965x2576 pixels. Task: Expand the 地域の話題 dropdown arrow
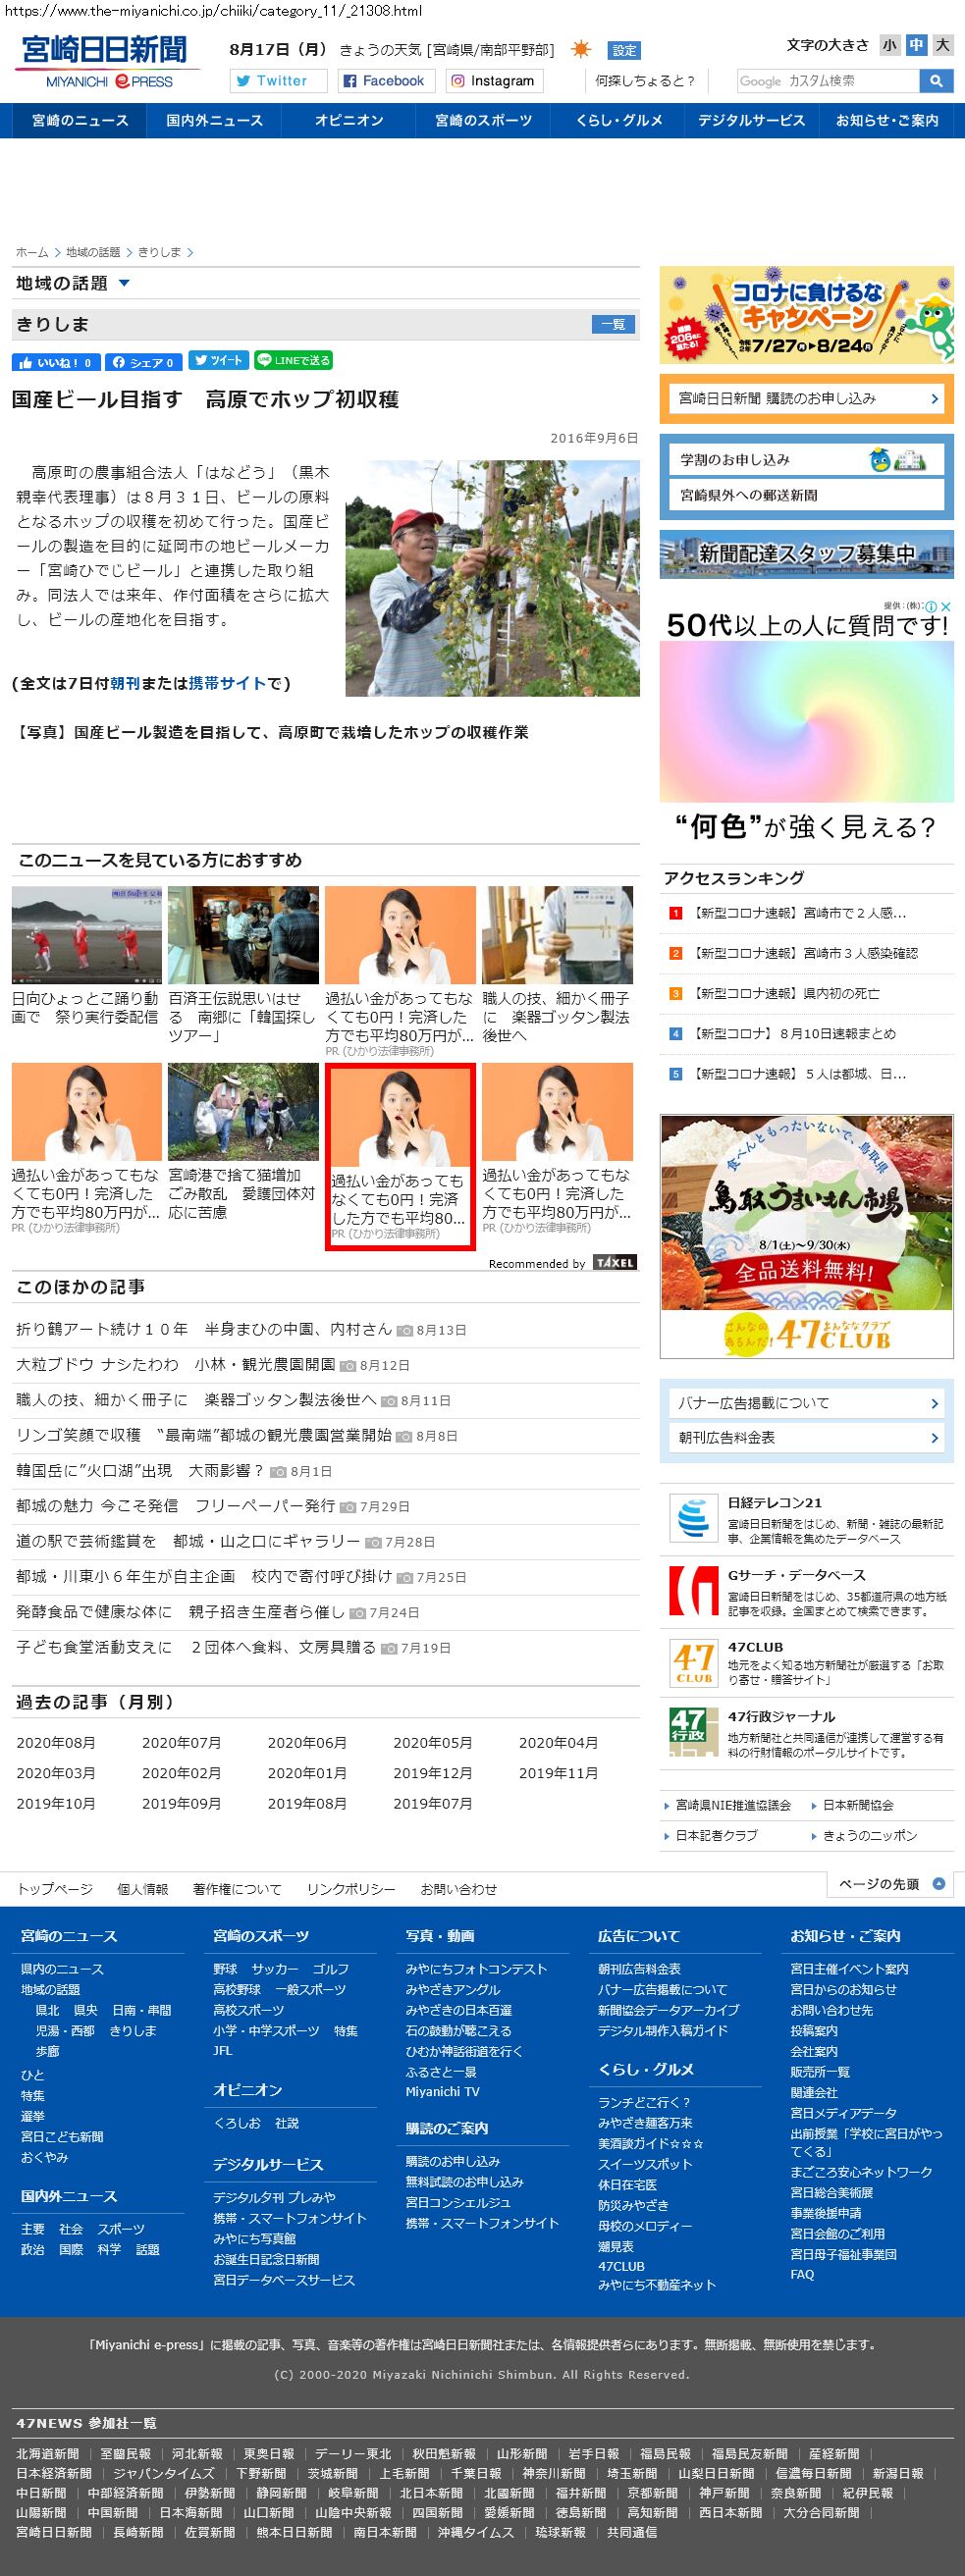click(124, 284)
